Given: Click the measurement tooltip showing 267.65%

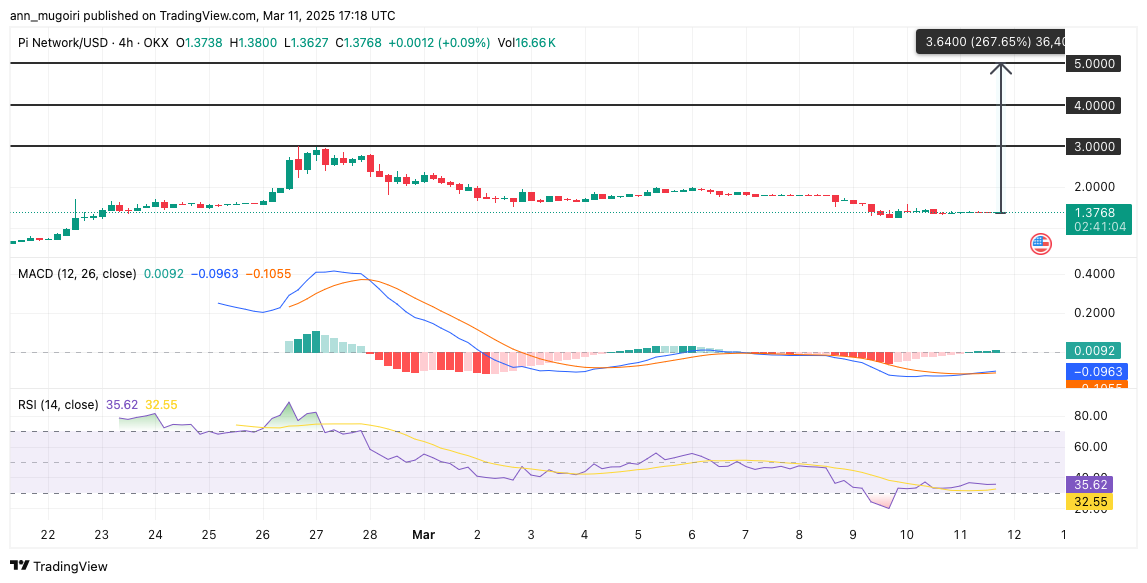Looking at the screenshot, I should click(x=990, y=41).
